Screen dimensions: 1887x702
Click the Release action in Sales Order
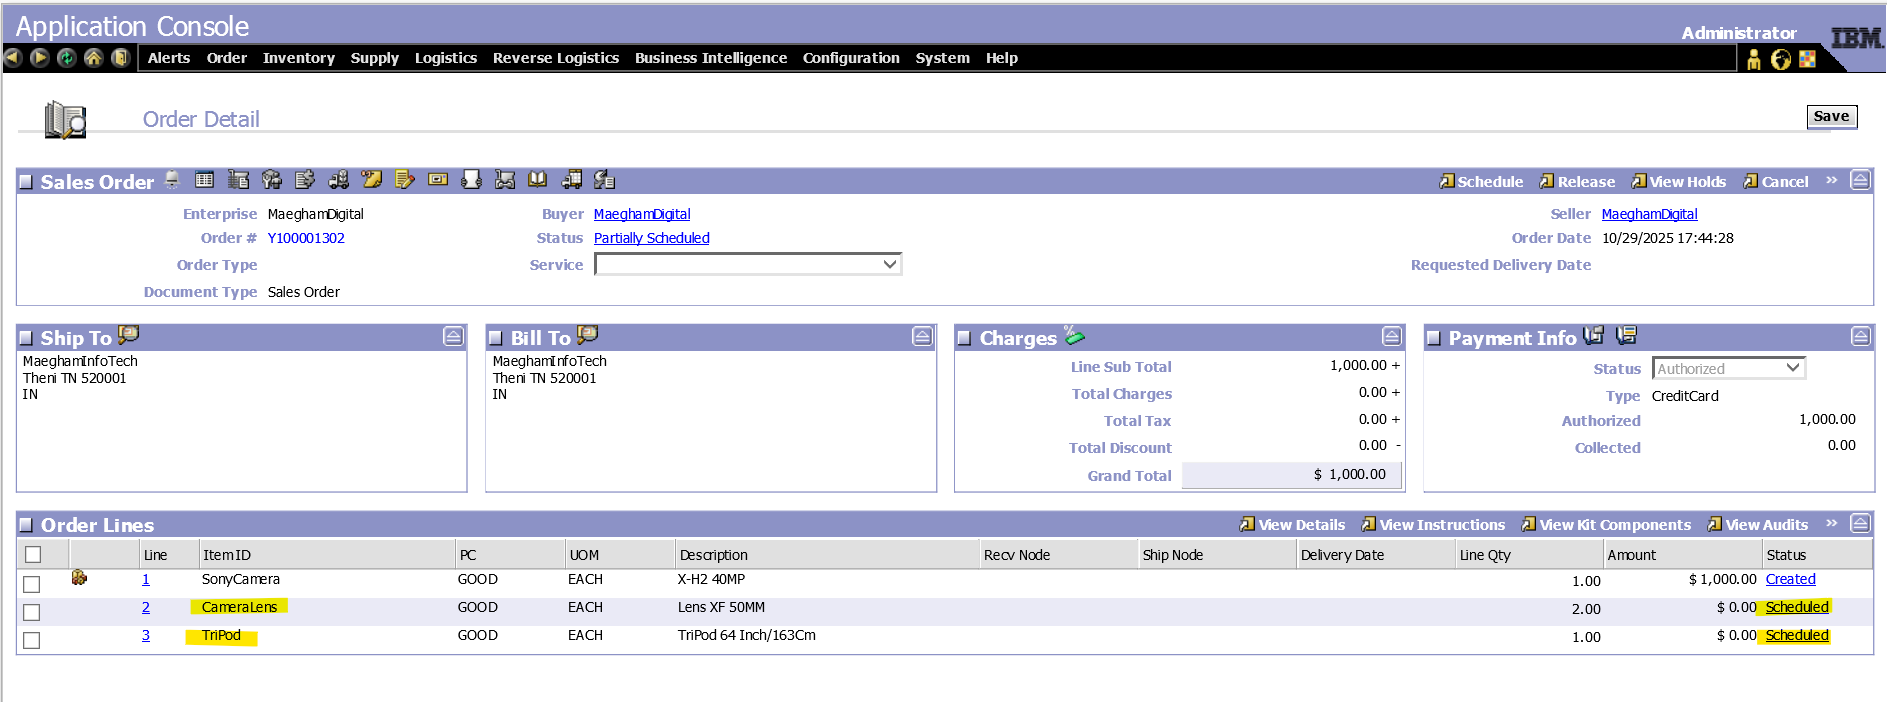(1578, 182)
